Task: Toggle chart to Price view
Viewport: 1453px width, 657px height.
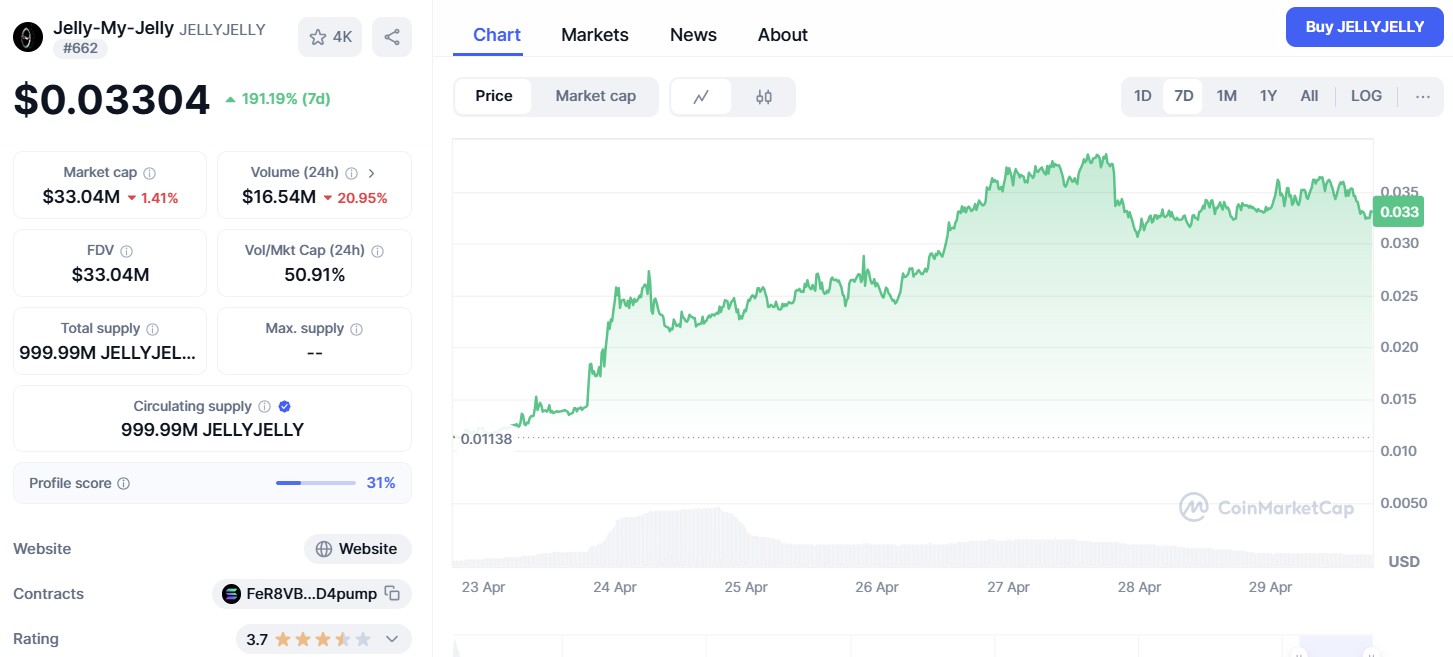Action: [x=494, y=96]
